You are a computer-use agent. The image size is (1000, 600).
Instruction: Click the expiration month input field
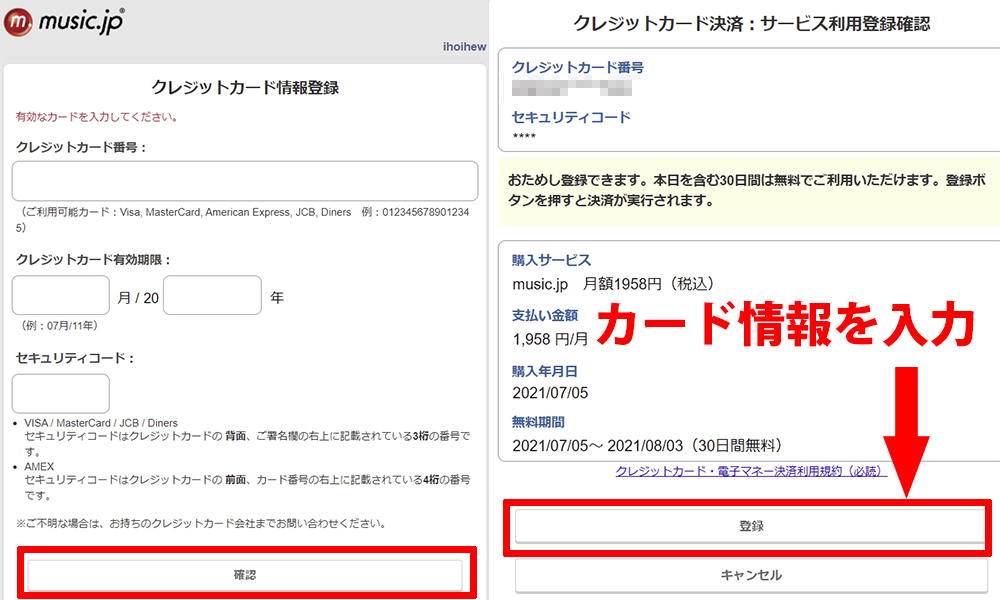pos(61,295)
